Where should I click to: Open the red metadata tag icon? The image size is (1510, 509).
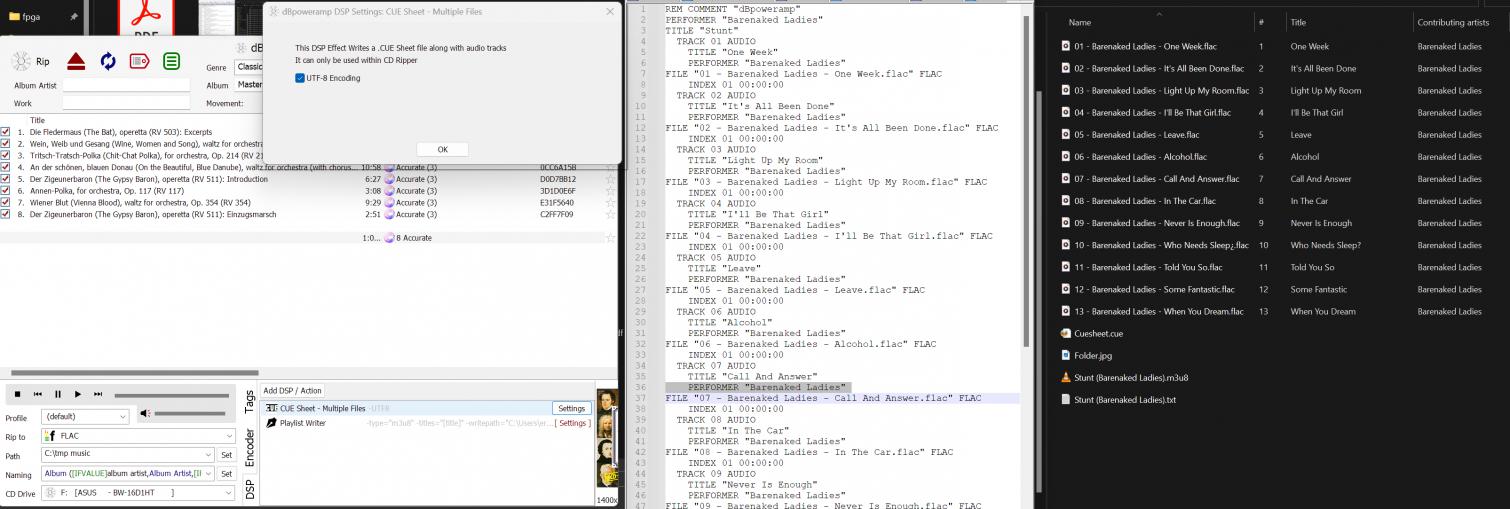click(x=139, y=61)
